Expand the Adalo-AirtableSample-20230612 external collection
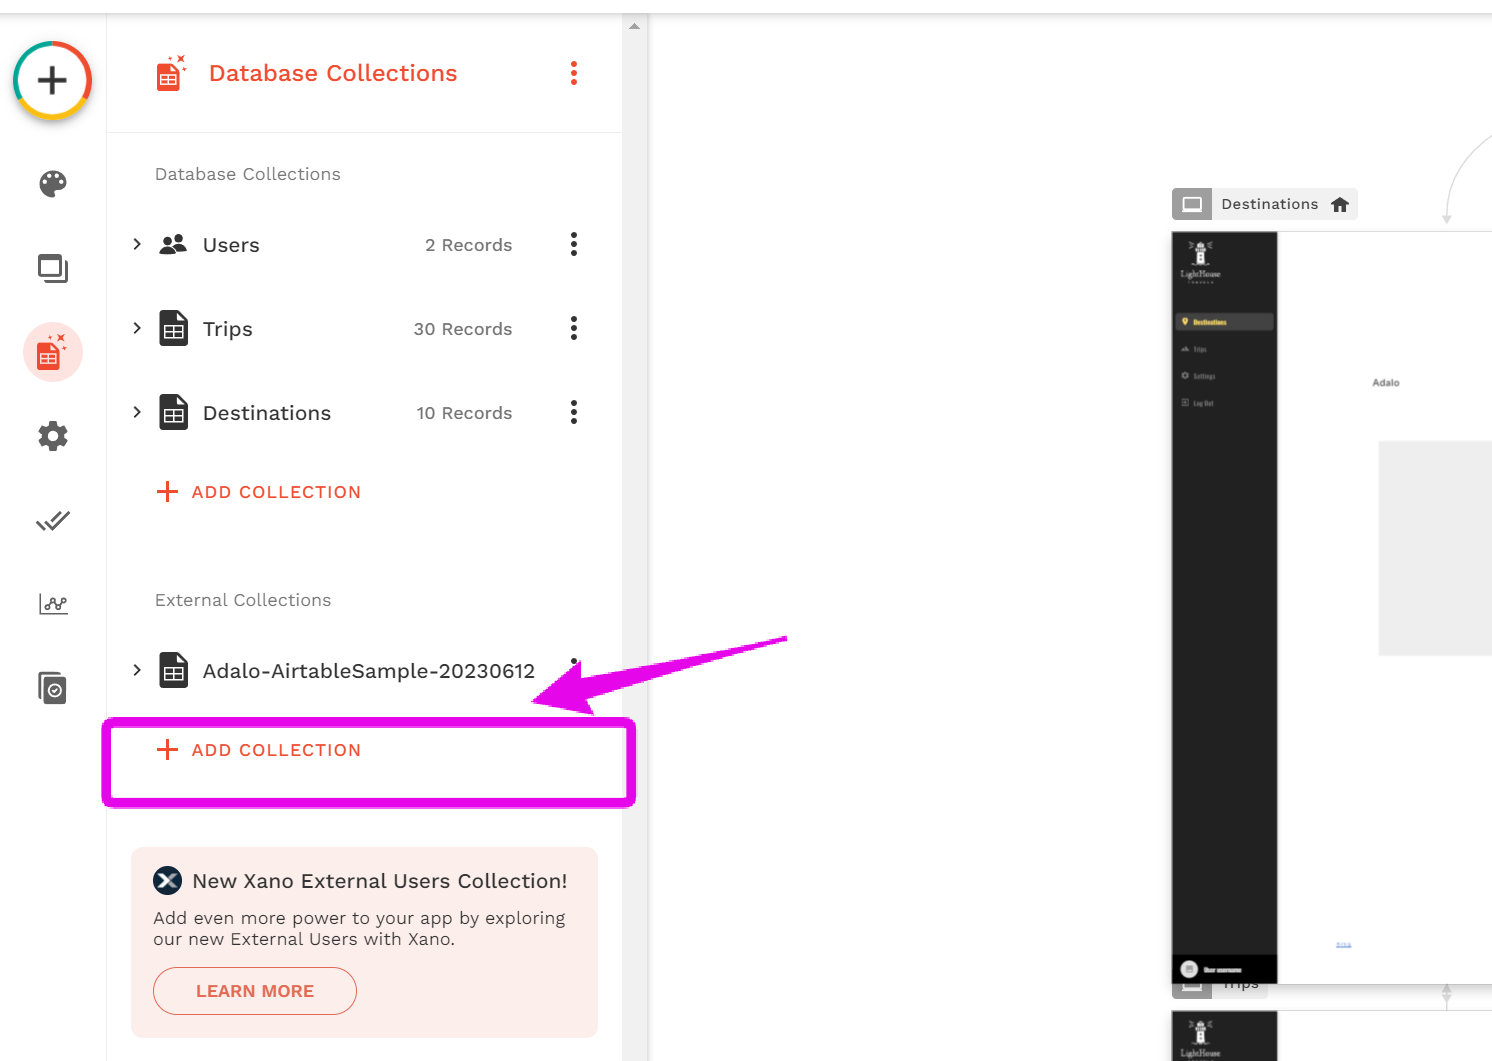This screenshot has width=1492, height=1061. coord(137,670)
